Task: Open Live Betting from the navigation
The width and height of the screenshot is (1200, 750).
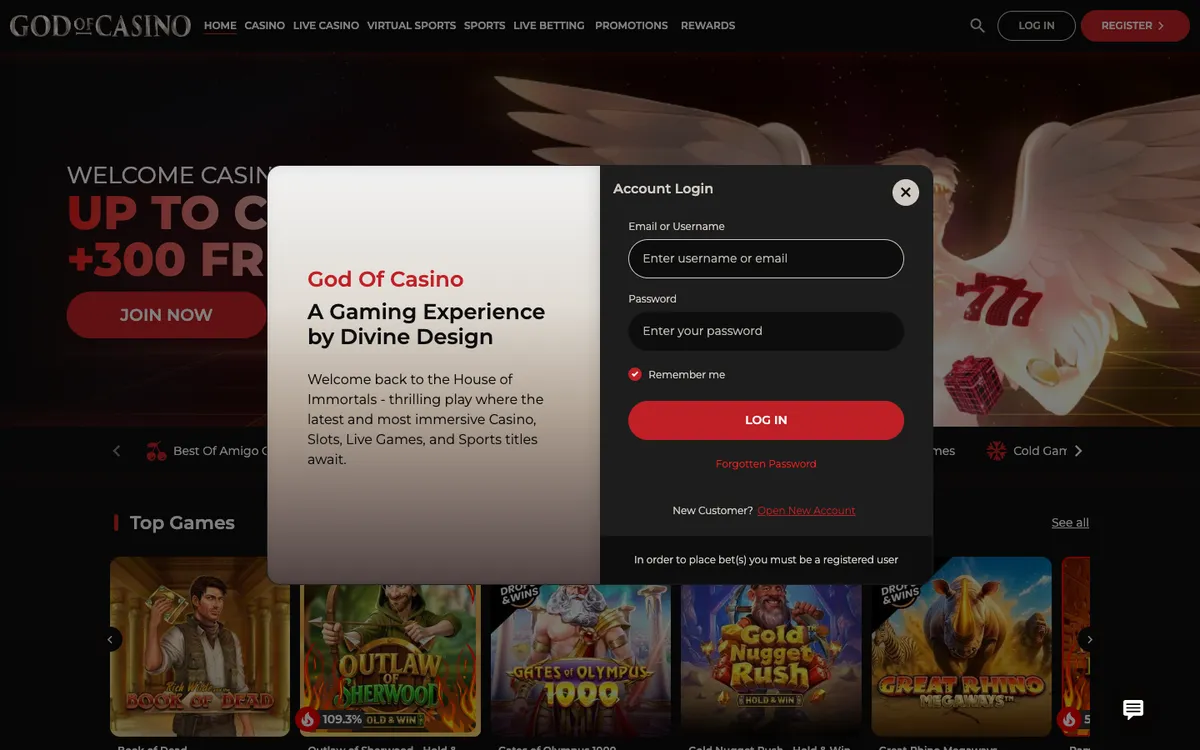Action: point(549,25)
